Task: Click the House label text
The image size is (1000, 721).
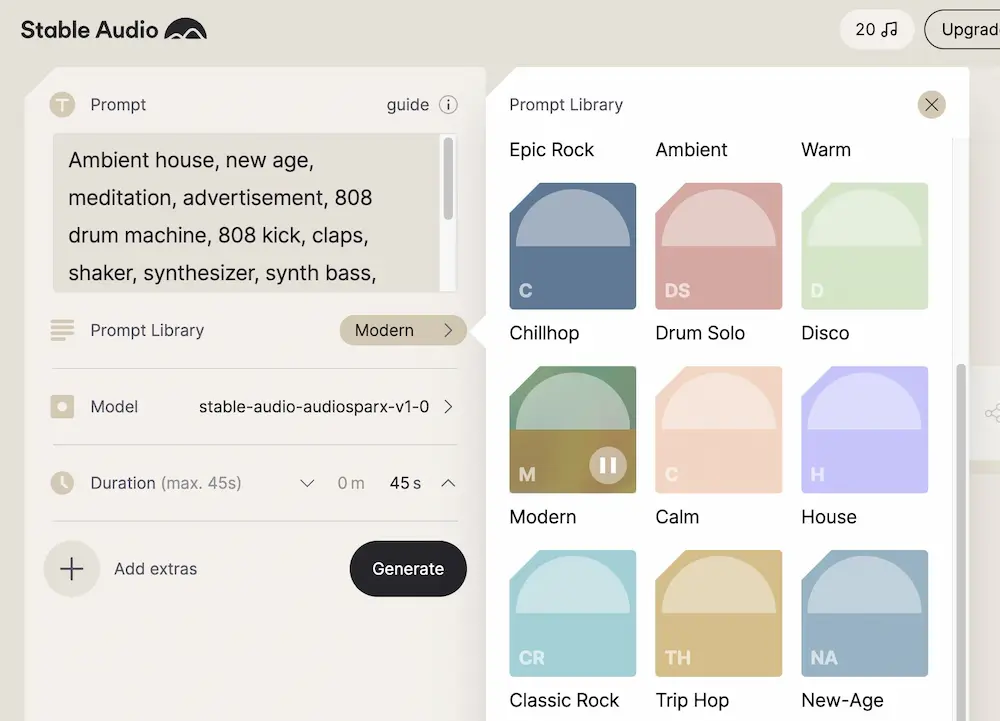Action: coord(829,516)
